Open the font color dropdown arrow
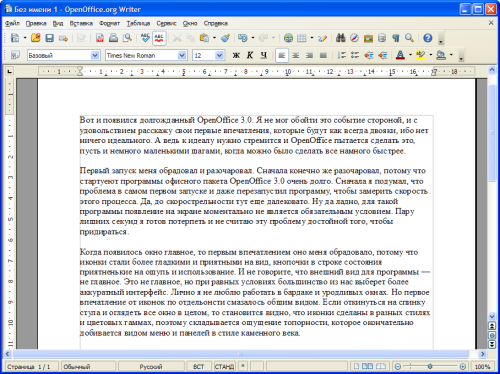Screen dimensions: 500x374 (410, 55)
